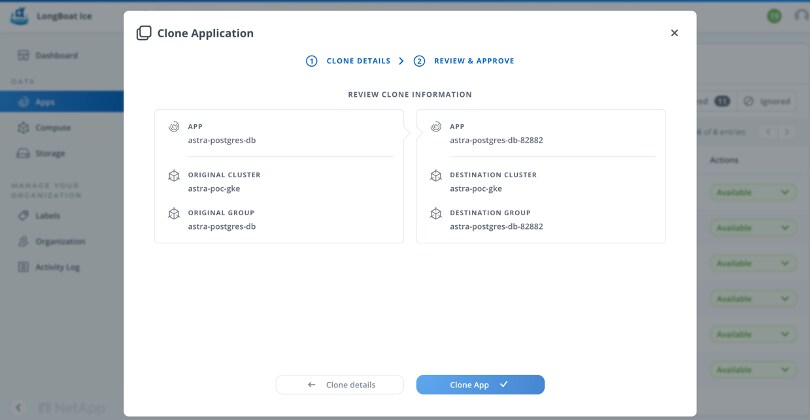
Task: Click the Original Group cube icon
Action: click(173, 213)
